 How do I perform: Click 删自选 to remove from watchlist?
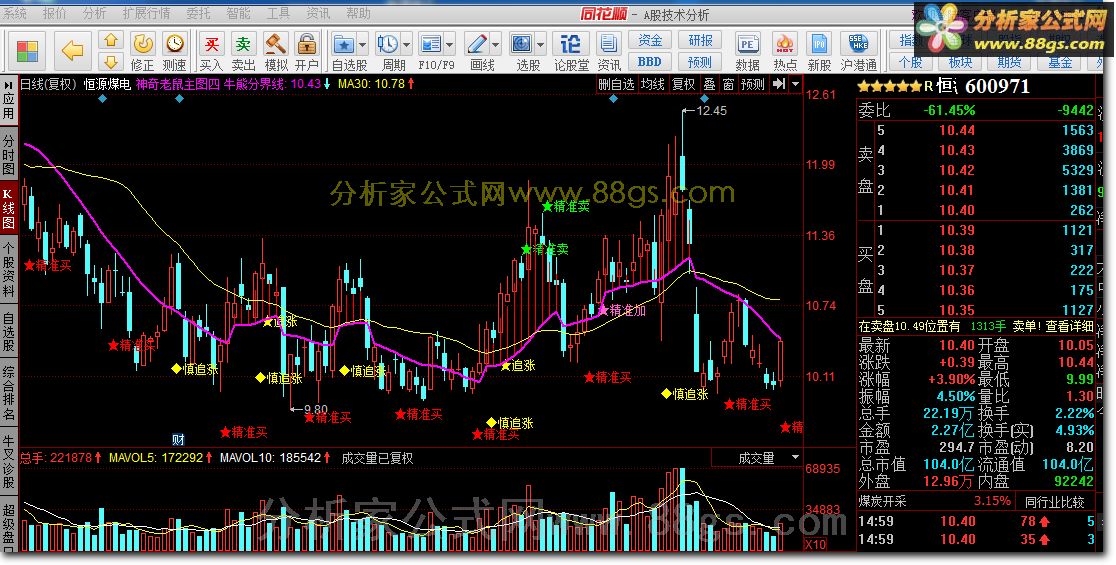click(616, 85)
